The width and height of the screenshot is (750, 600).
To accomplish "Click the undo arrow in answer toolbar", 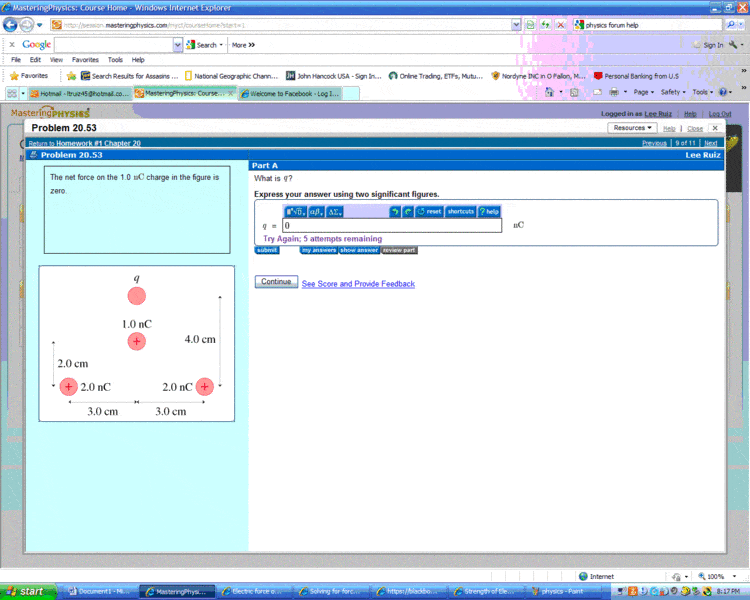I will pos(395,212).
